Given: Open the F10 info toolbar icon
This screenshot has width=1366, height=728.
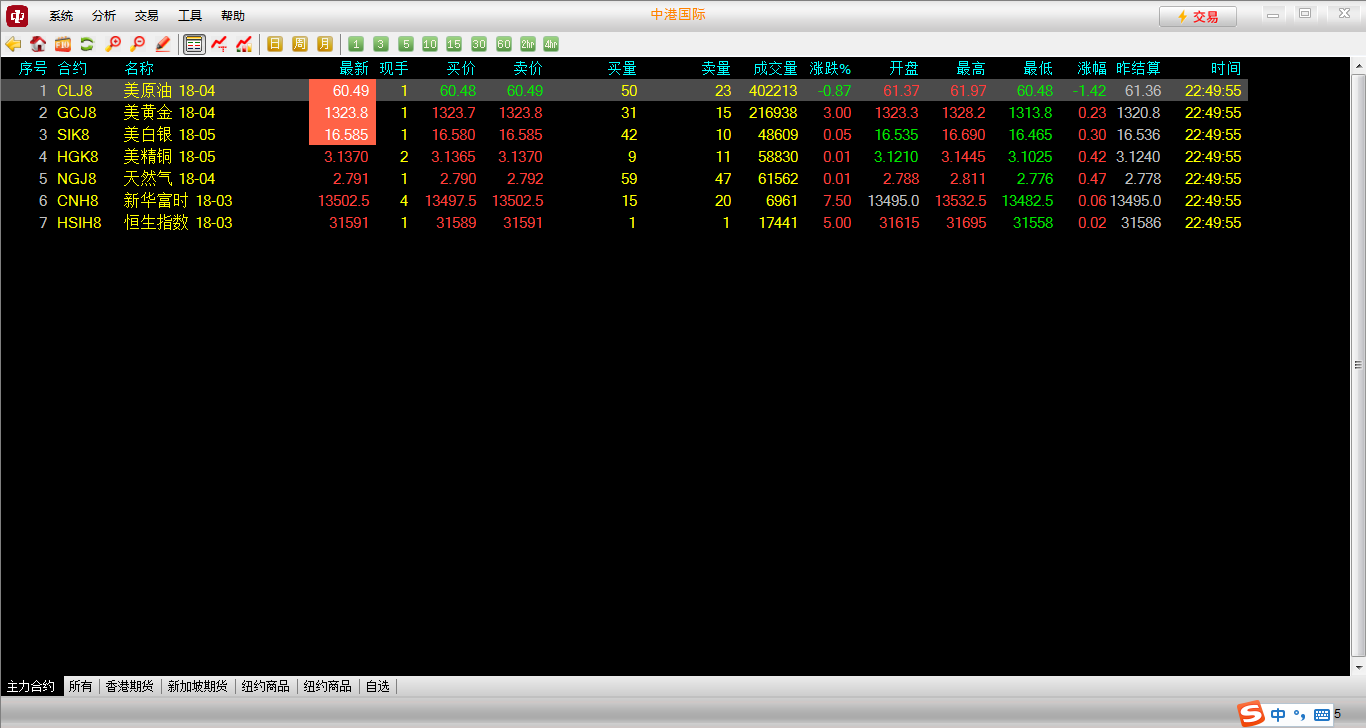Looking at the screenshot, I should pyautogui.click(x=62, y=44).
